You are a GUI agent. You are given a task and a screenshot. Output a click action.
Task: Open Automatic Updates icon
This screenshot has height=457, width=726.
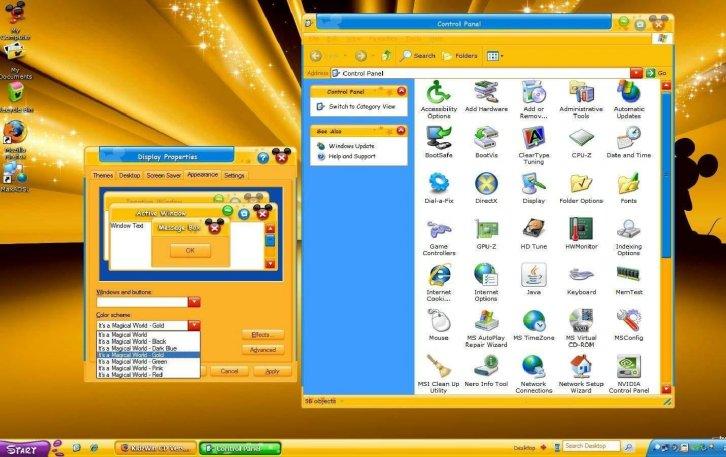click(628, 99)
